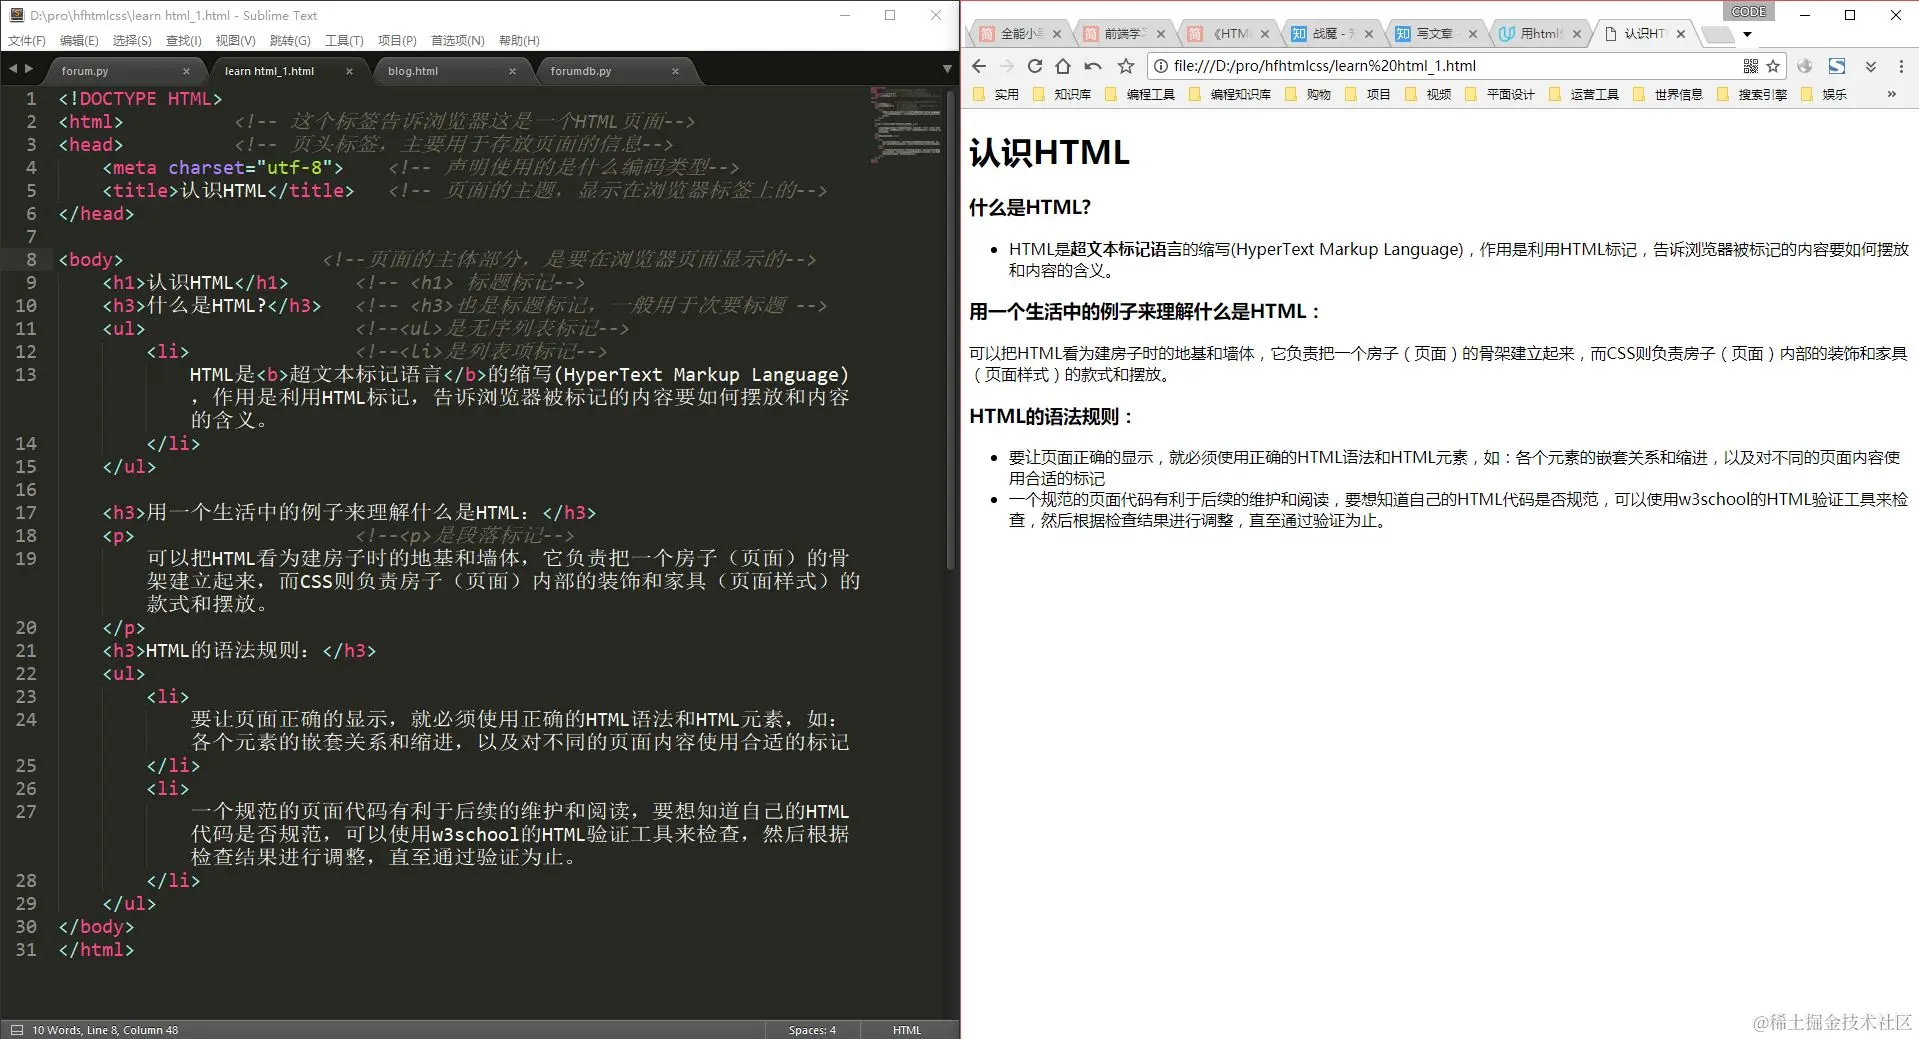This screenshot has width=1919, height=1039.
Task: Close the blog.html tab in Sublime
Action: [x=512, y=71]
